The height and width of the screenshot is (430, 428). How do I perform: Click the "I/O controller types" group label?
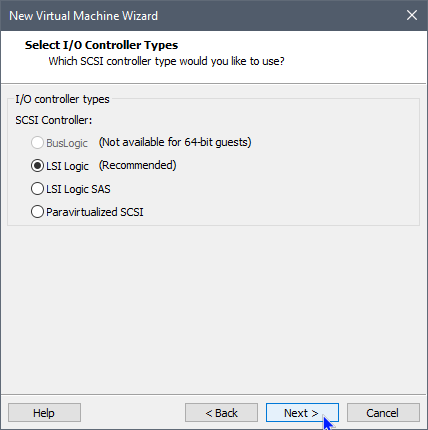(x=62, y=99)
